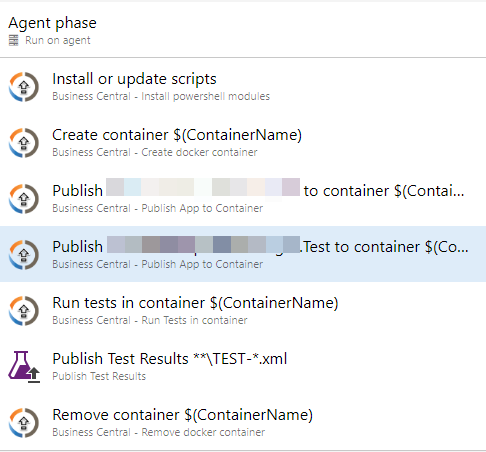Select the Remove container $(ContainerName) task
This screenshot has height=452, width=486.
[243, 422]
